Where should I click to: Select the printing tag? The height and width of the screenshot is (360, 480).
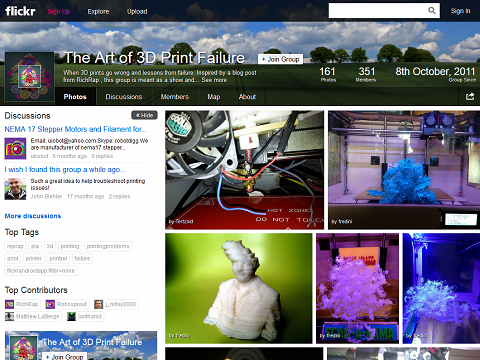[70, 246]
